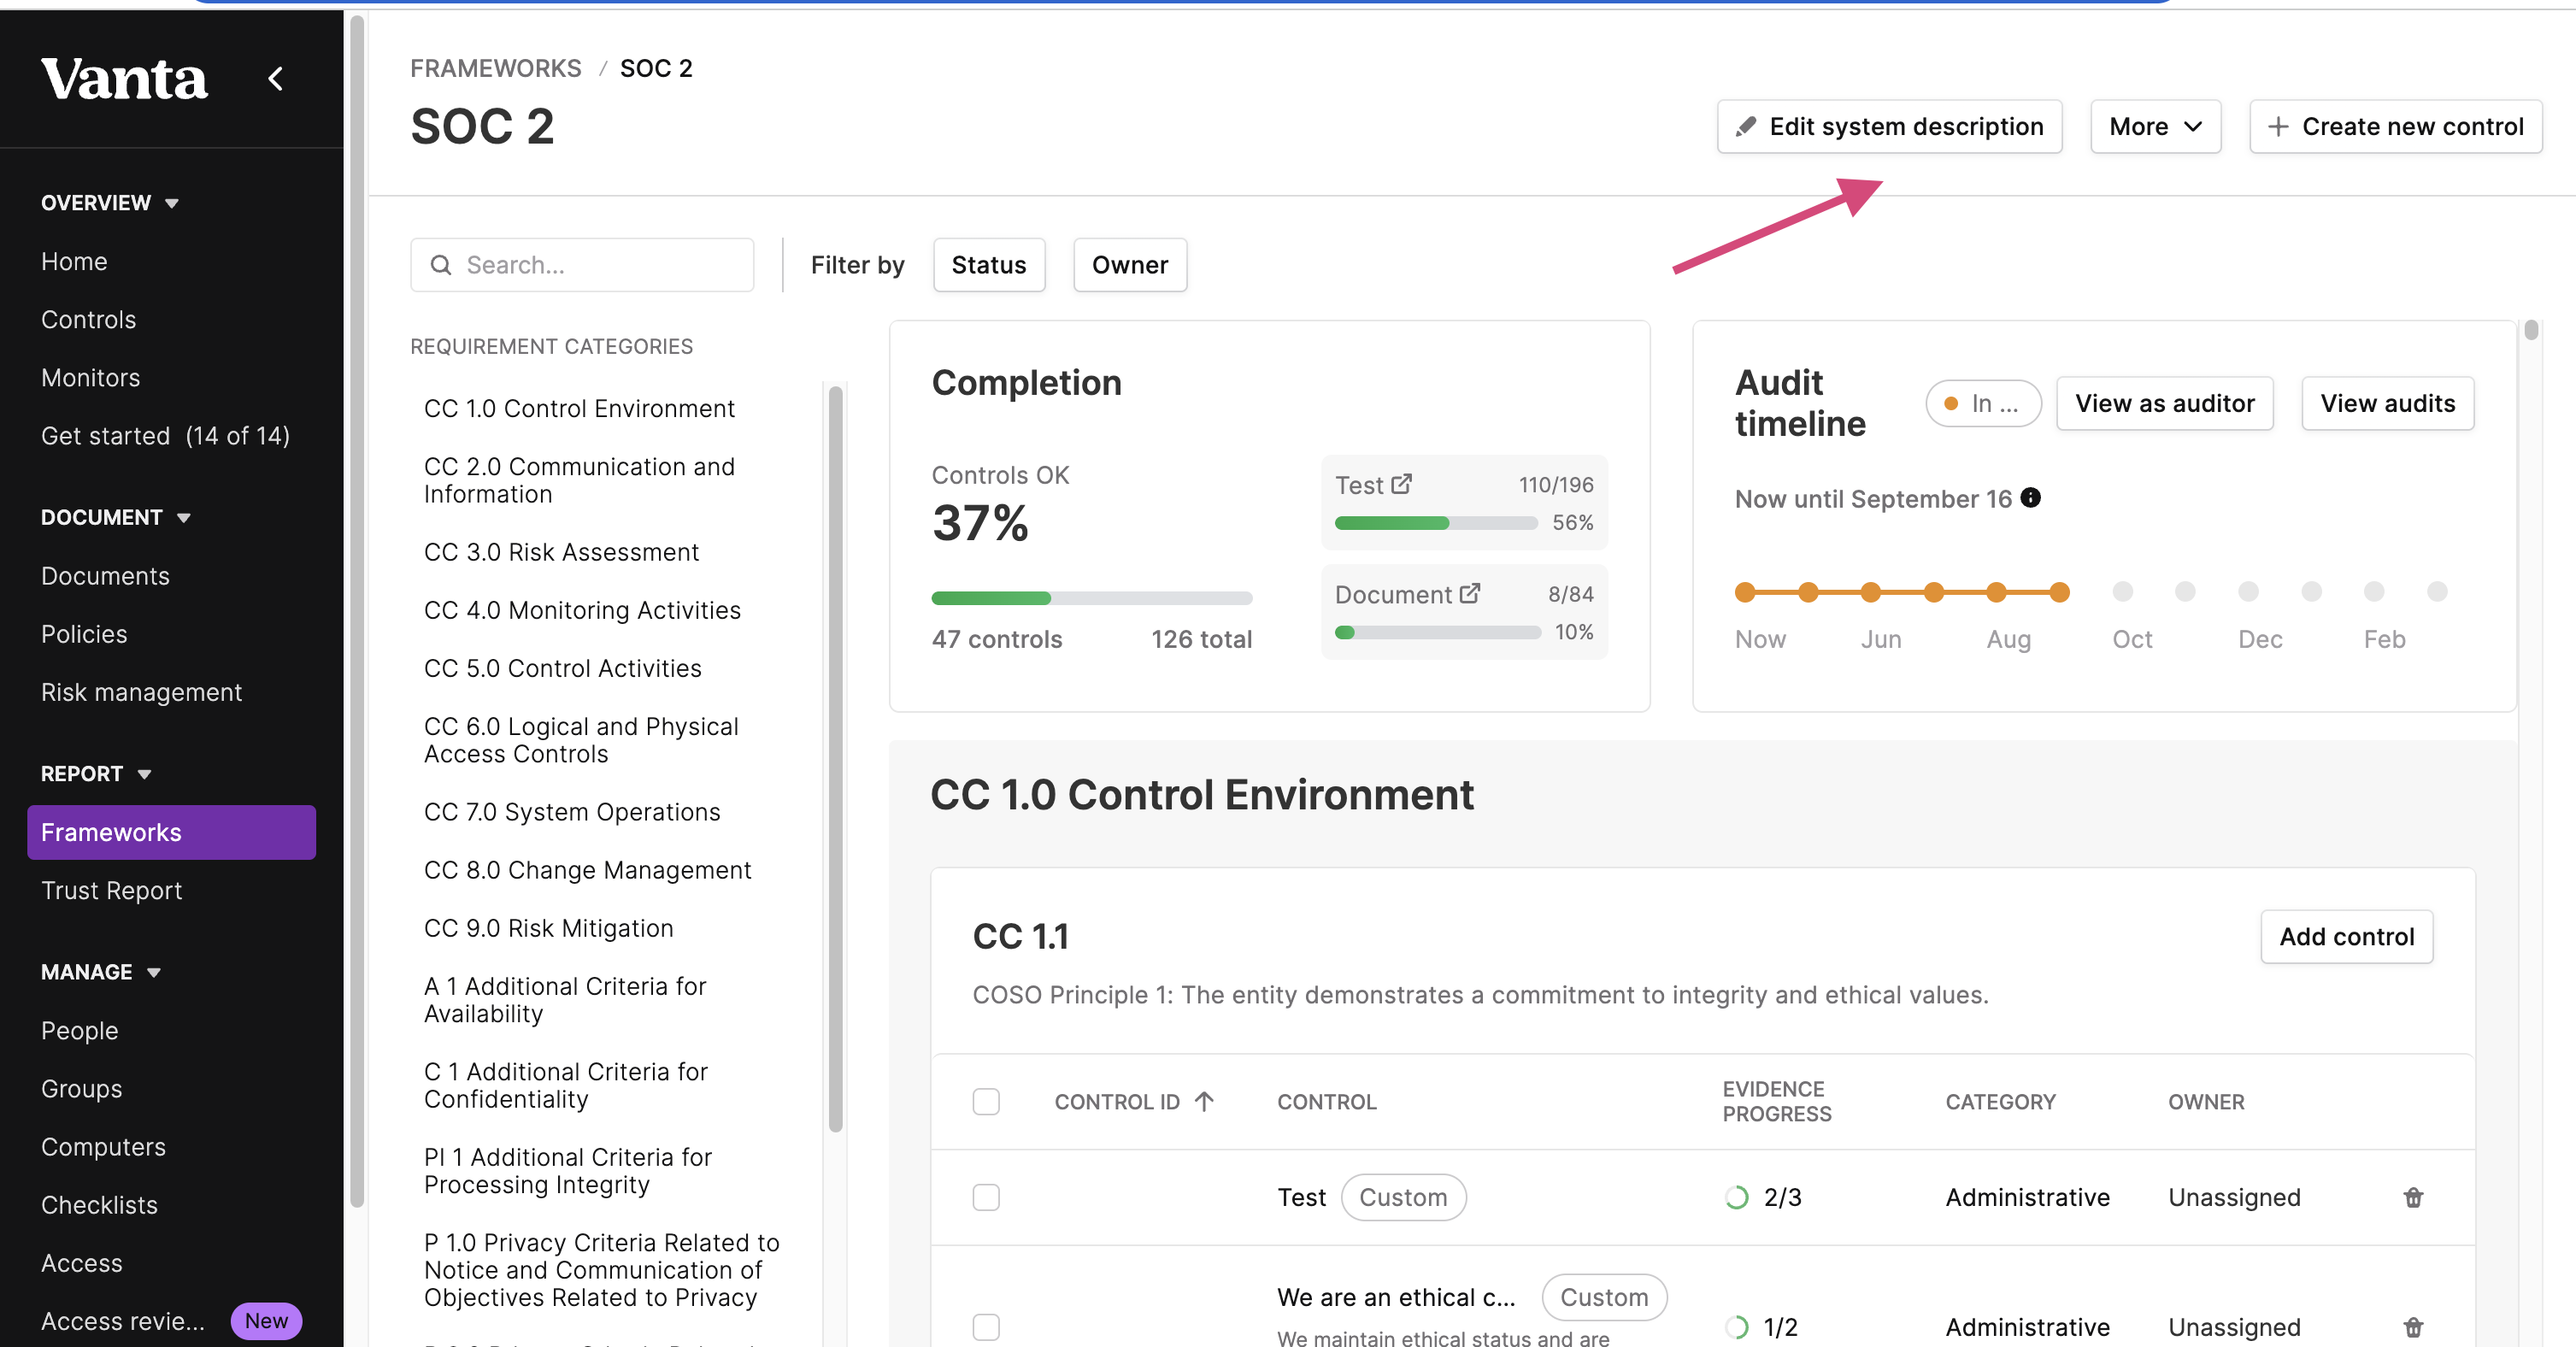
Task: Check the ethical control row checkbox
Action: click(x=986, y=1327)
